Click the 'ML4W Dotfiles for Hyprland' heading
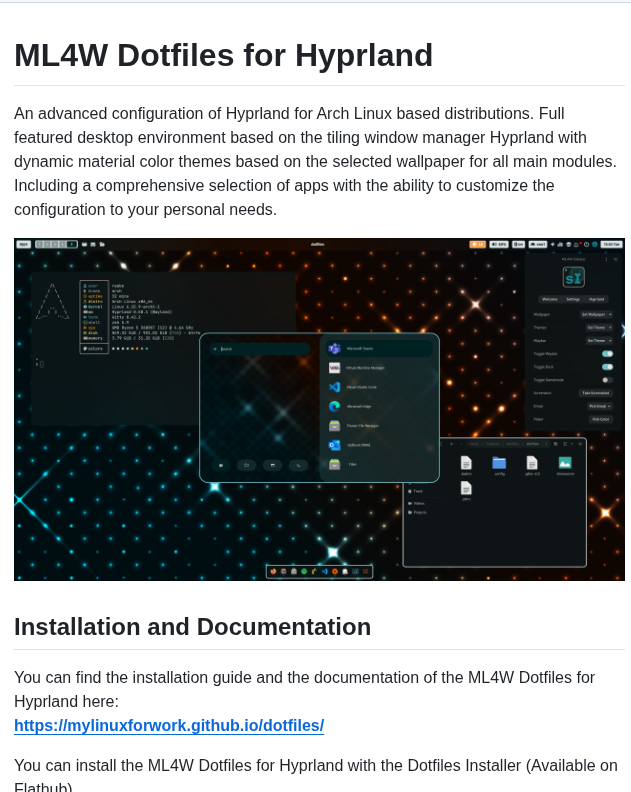Screen dimensions: 631x792 point(223,55)
